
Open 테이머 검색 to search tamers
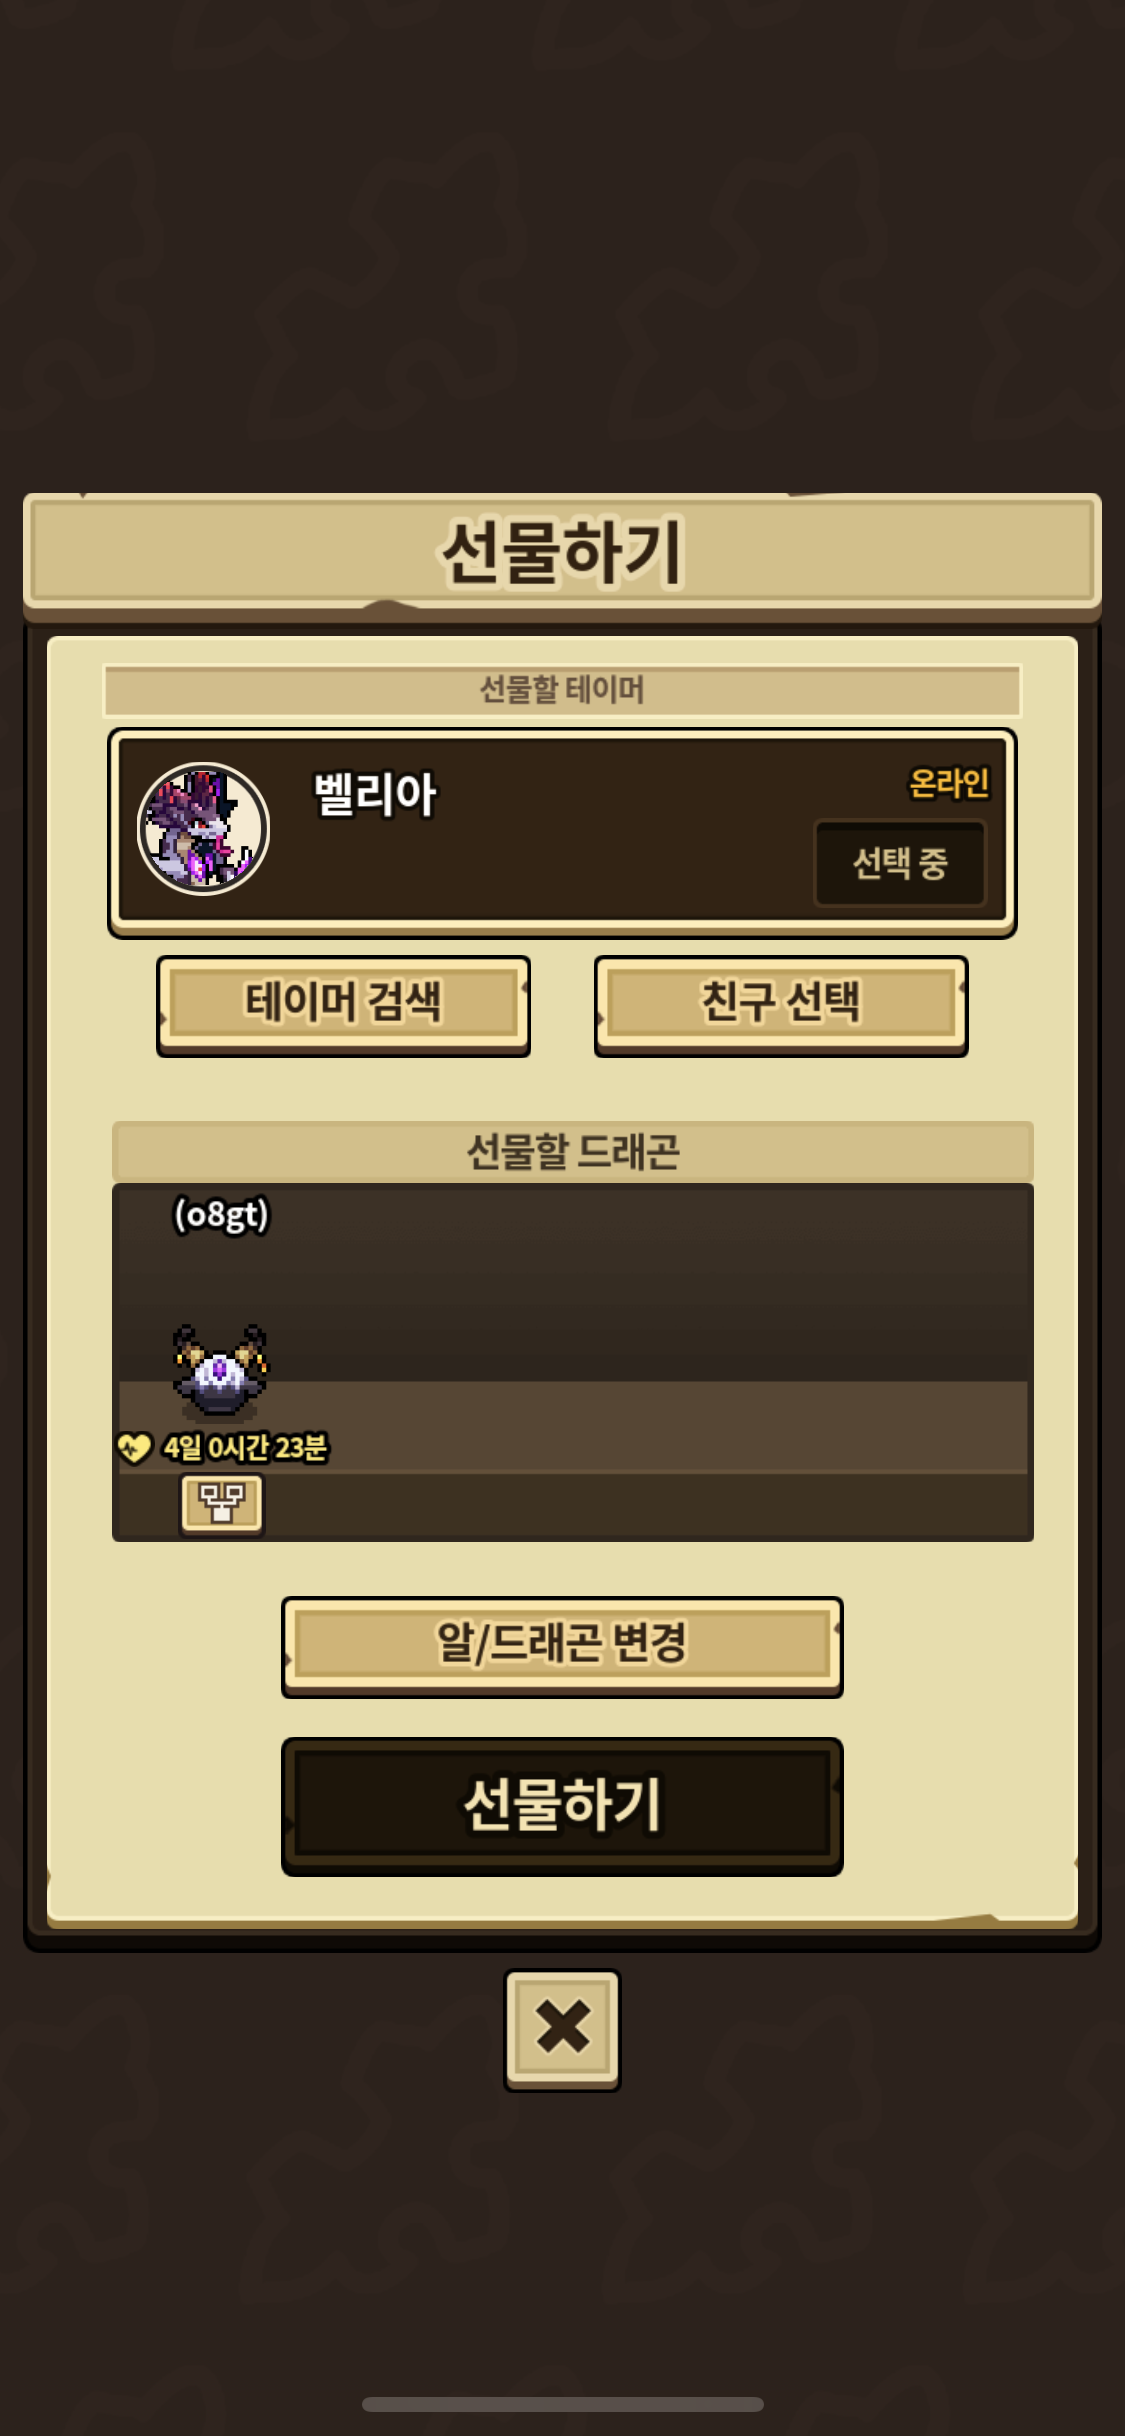(x=343, y=1004)
